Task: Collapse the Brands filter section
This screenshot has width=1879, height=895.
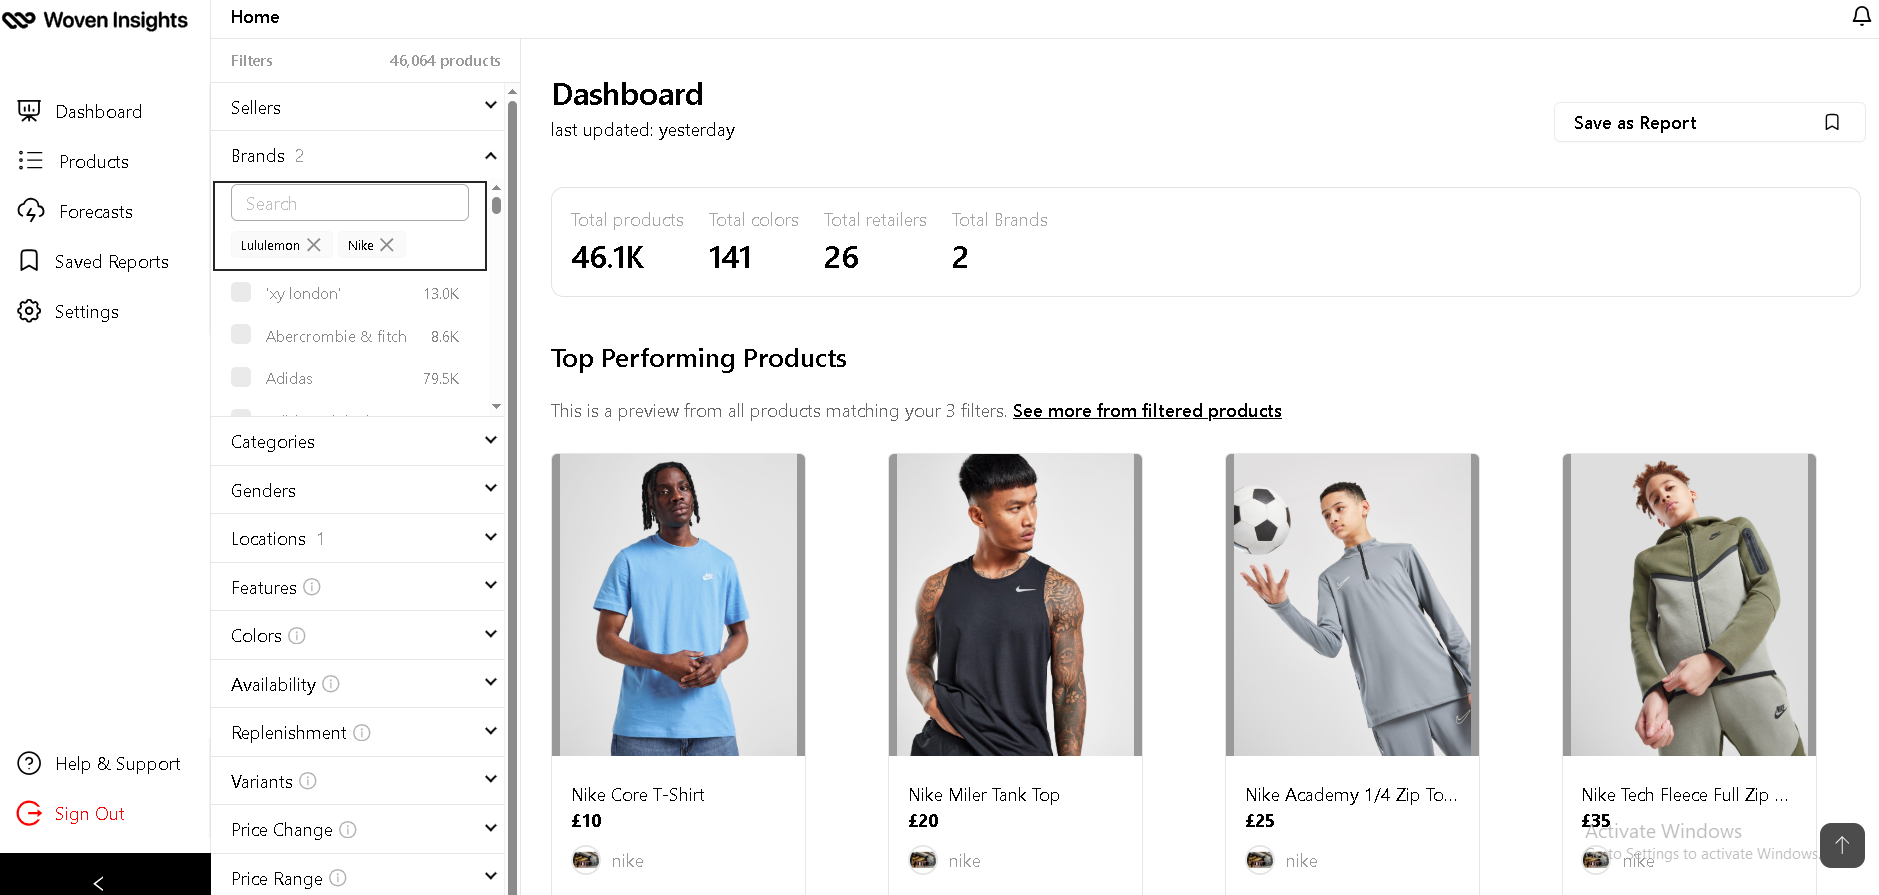Action: (490, 156)
